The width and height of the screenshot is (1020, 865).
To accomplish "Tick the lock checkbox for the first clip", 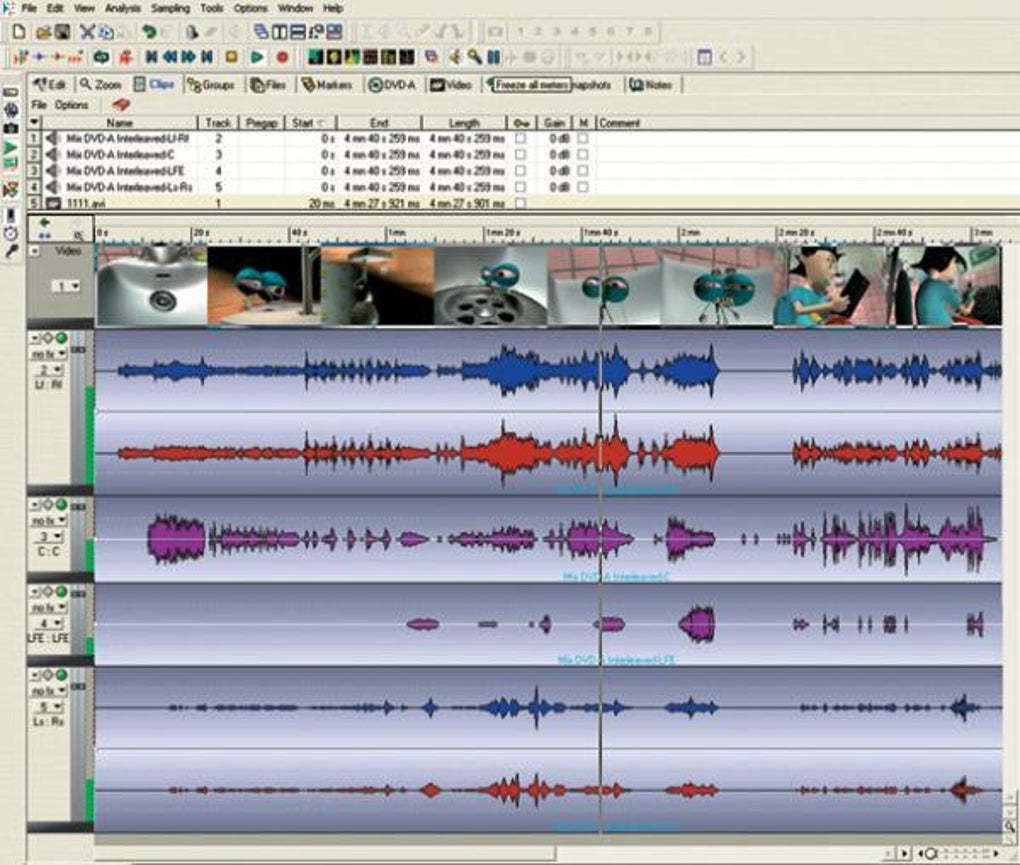I will coord(519,139).
